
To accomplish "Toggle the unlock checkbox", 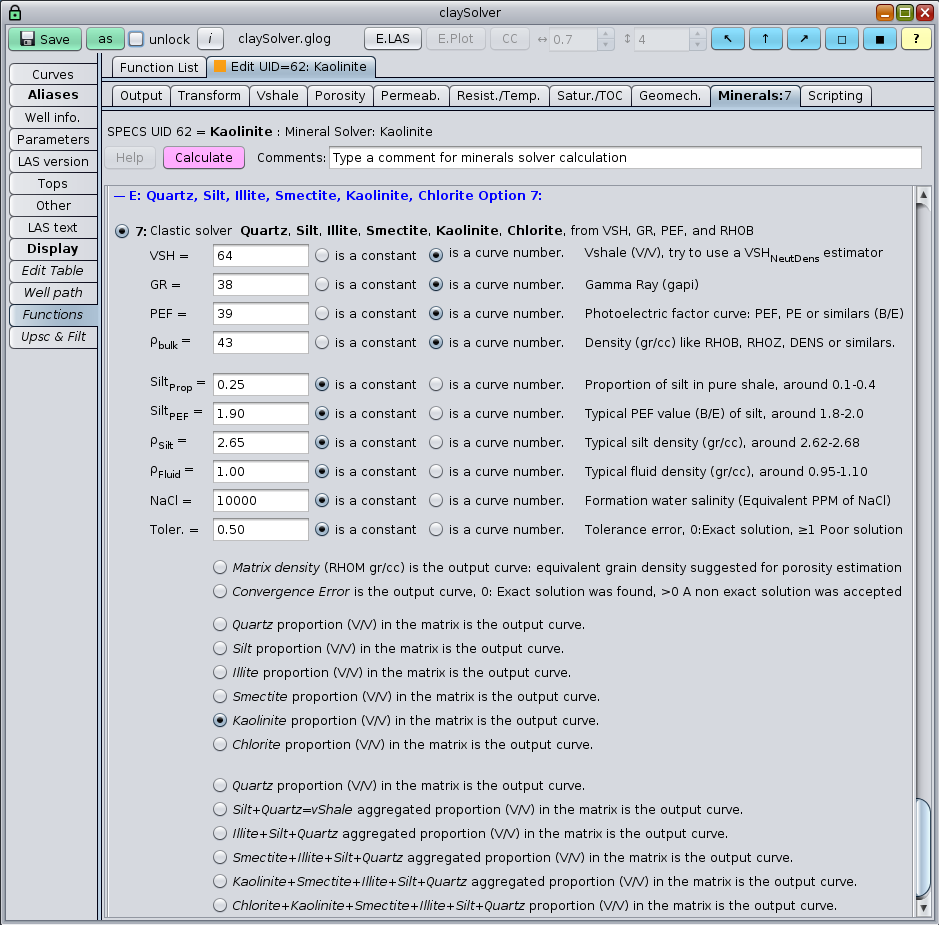I will pos(137,39).
